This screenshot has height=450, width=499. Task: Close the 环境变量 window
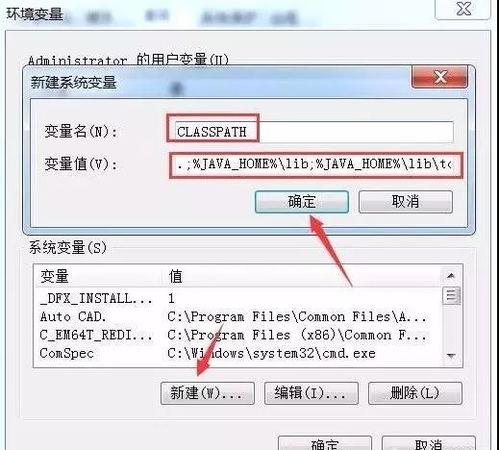pyautogui.click(x=463, y=9)
